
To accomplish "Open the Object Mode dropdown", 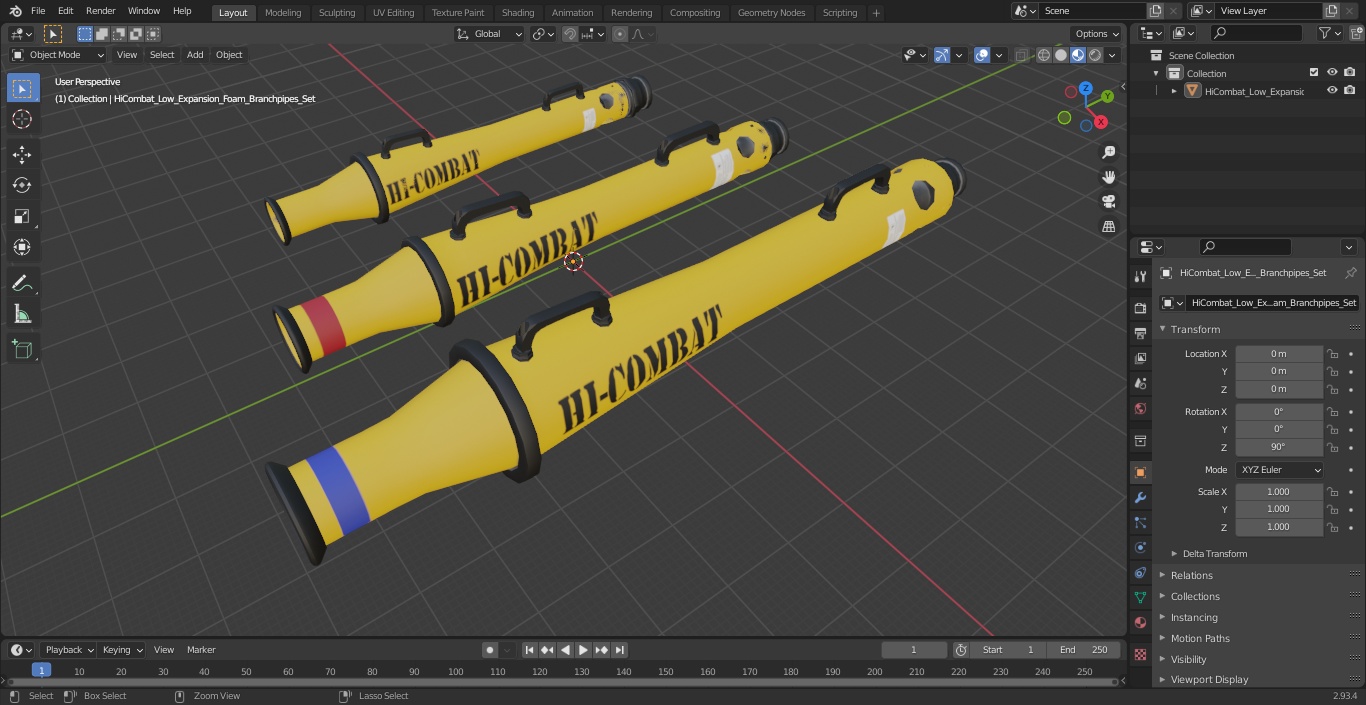I will [x=57, y=55].
